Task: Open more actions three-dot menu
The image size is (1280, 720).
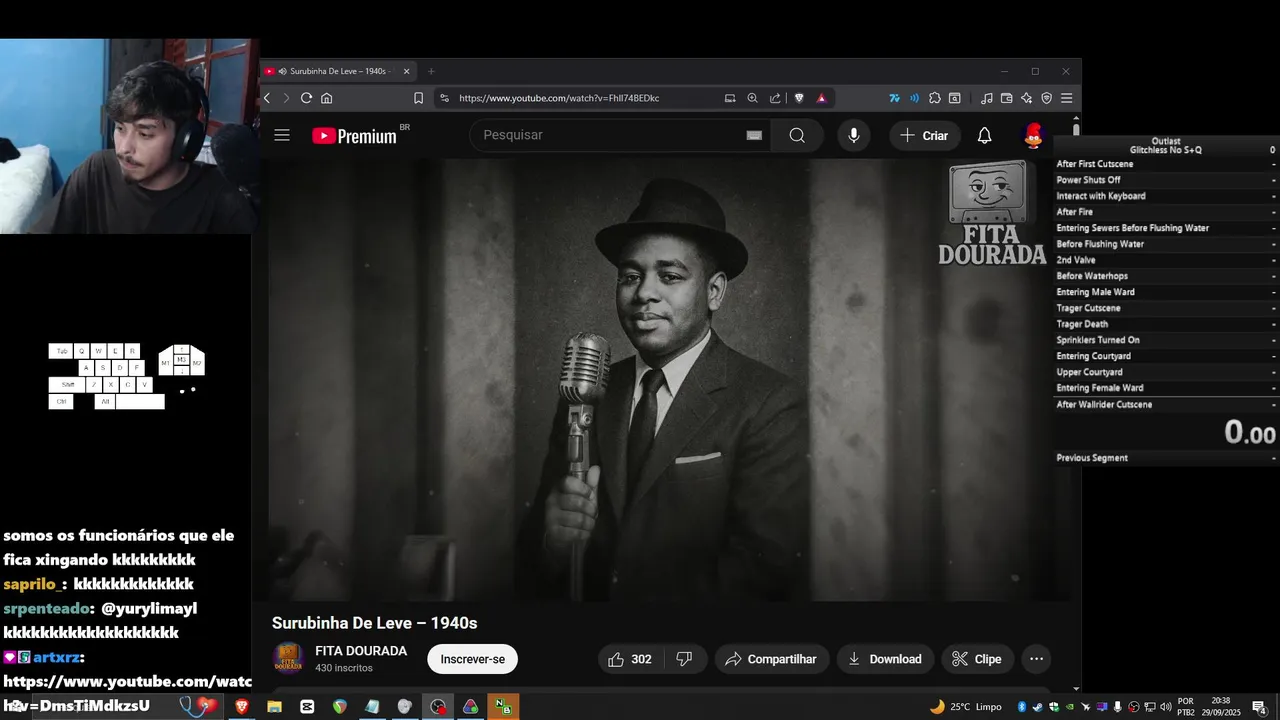Action: pyautogui.click(x=1036, y=659)
